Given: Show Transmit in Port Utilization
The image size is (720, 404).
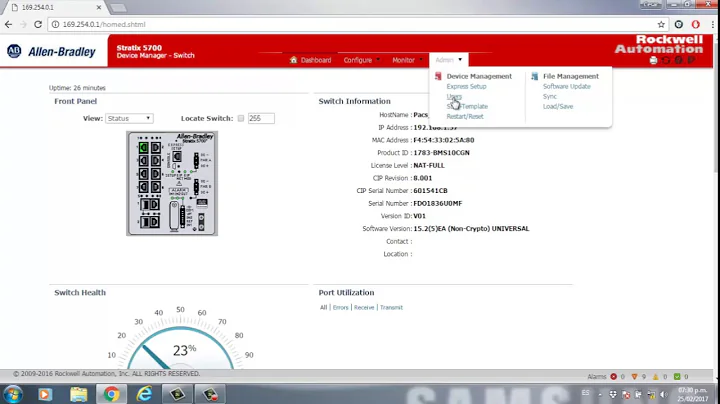Looking at the screenshot, I should (391, 308).
